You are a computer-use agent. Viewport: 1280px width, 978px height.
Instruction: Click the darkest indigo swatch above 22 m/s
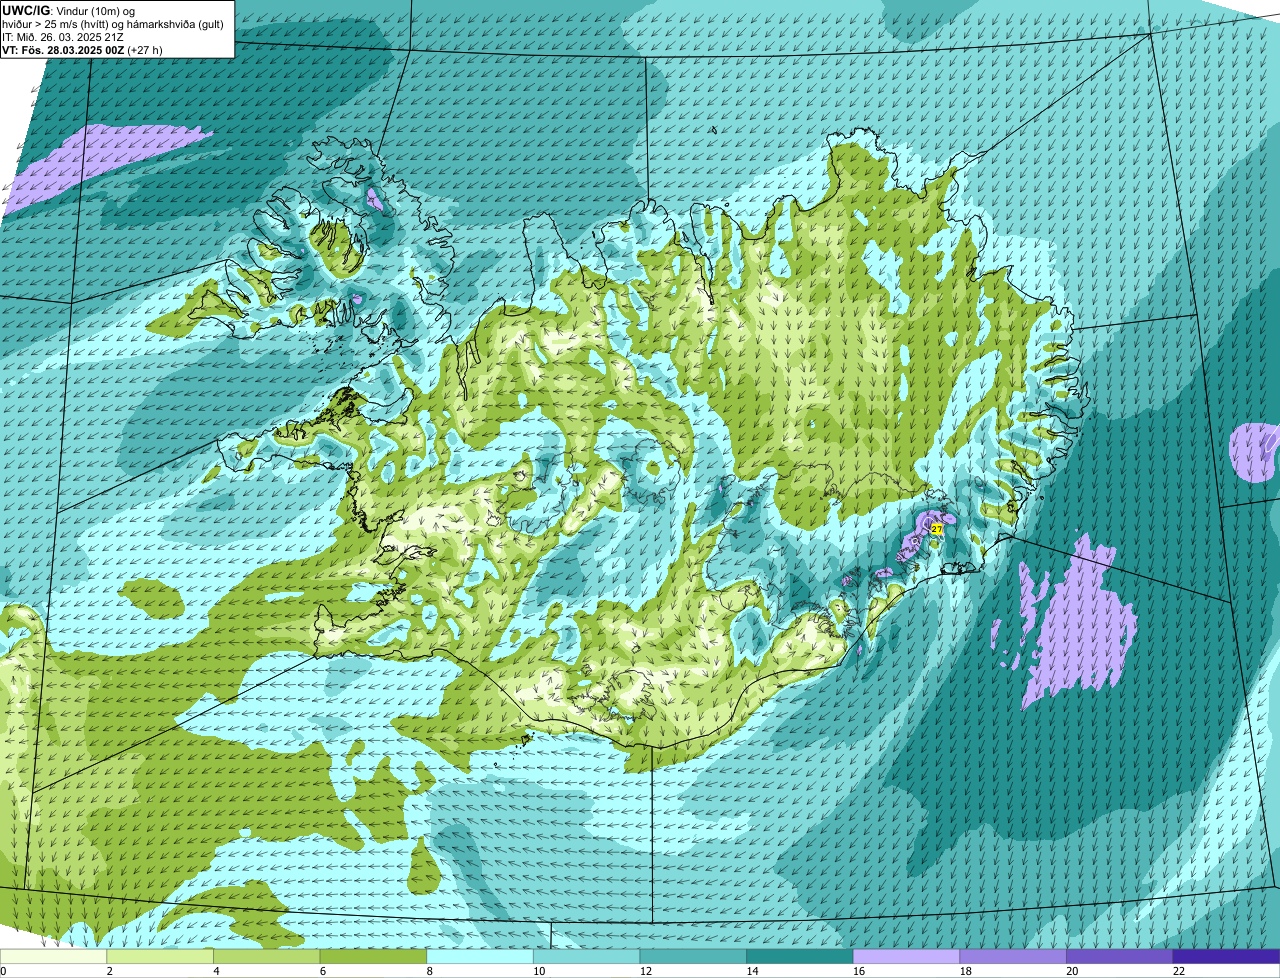click(x=1226, y=956)
